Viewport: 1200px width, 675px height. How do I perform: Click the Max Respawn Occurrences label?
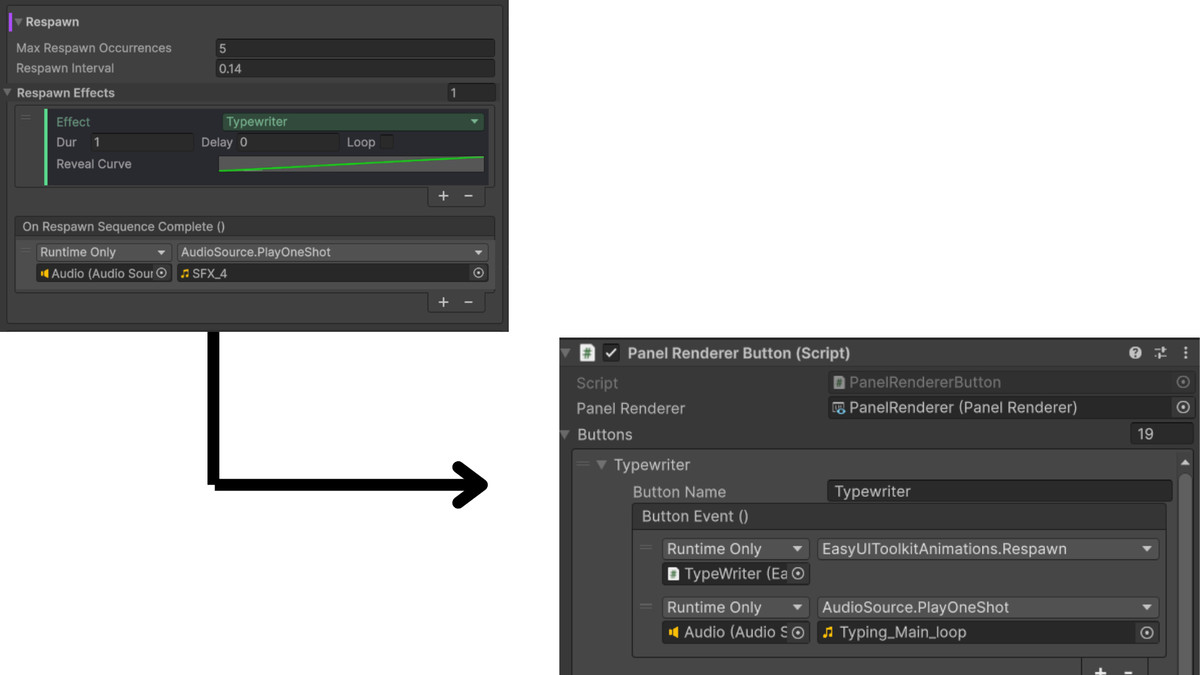pos(94,48)
